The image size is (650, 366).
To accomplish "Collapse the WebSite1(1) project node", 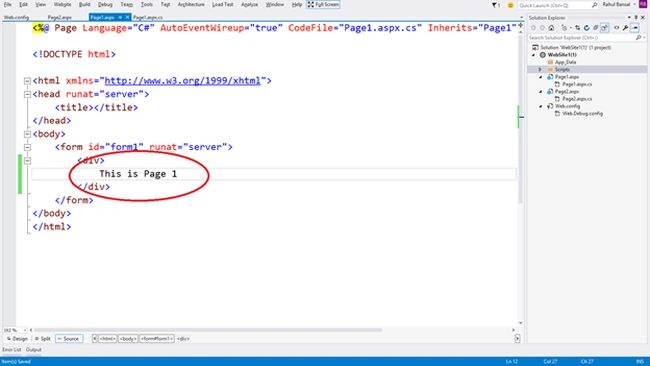I will coord(534,55).
